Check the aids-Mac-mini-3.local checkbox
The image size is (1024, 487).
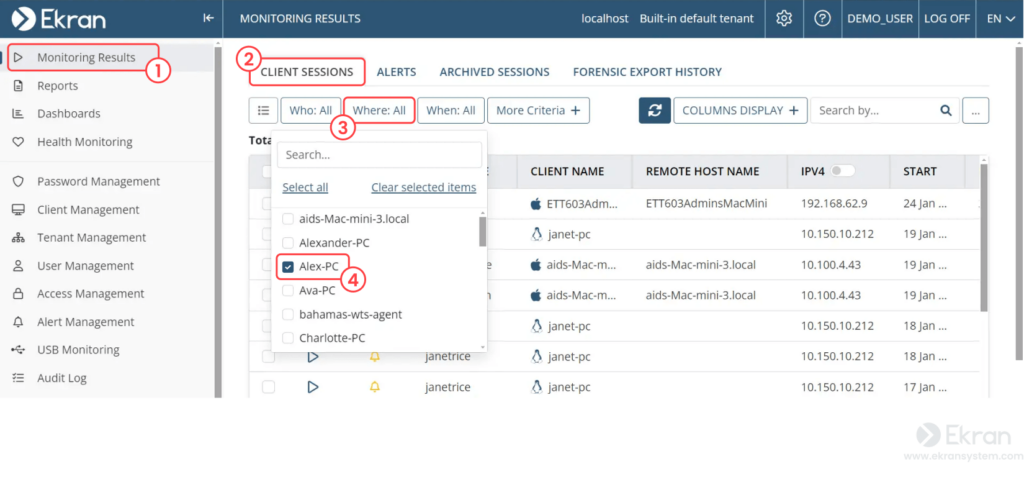click(x=287, y=219)
